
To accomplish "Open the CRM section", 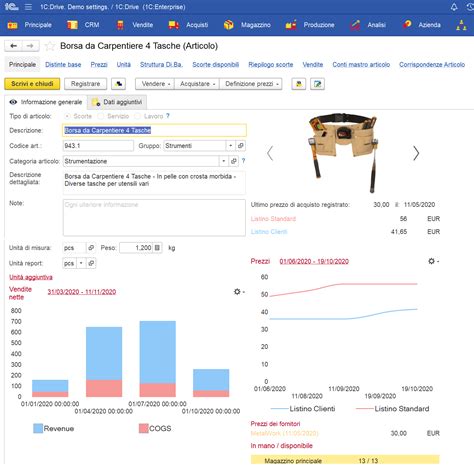I will 83,25.
